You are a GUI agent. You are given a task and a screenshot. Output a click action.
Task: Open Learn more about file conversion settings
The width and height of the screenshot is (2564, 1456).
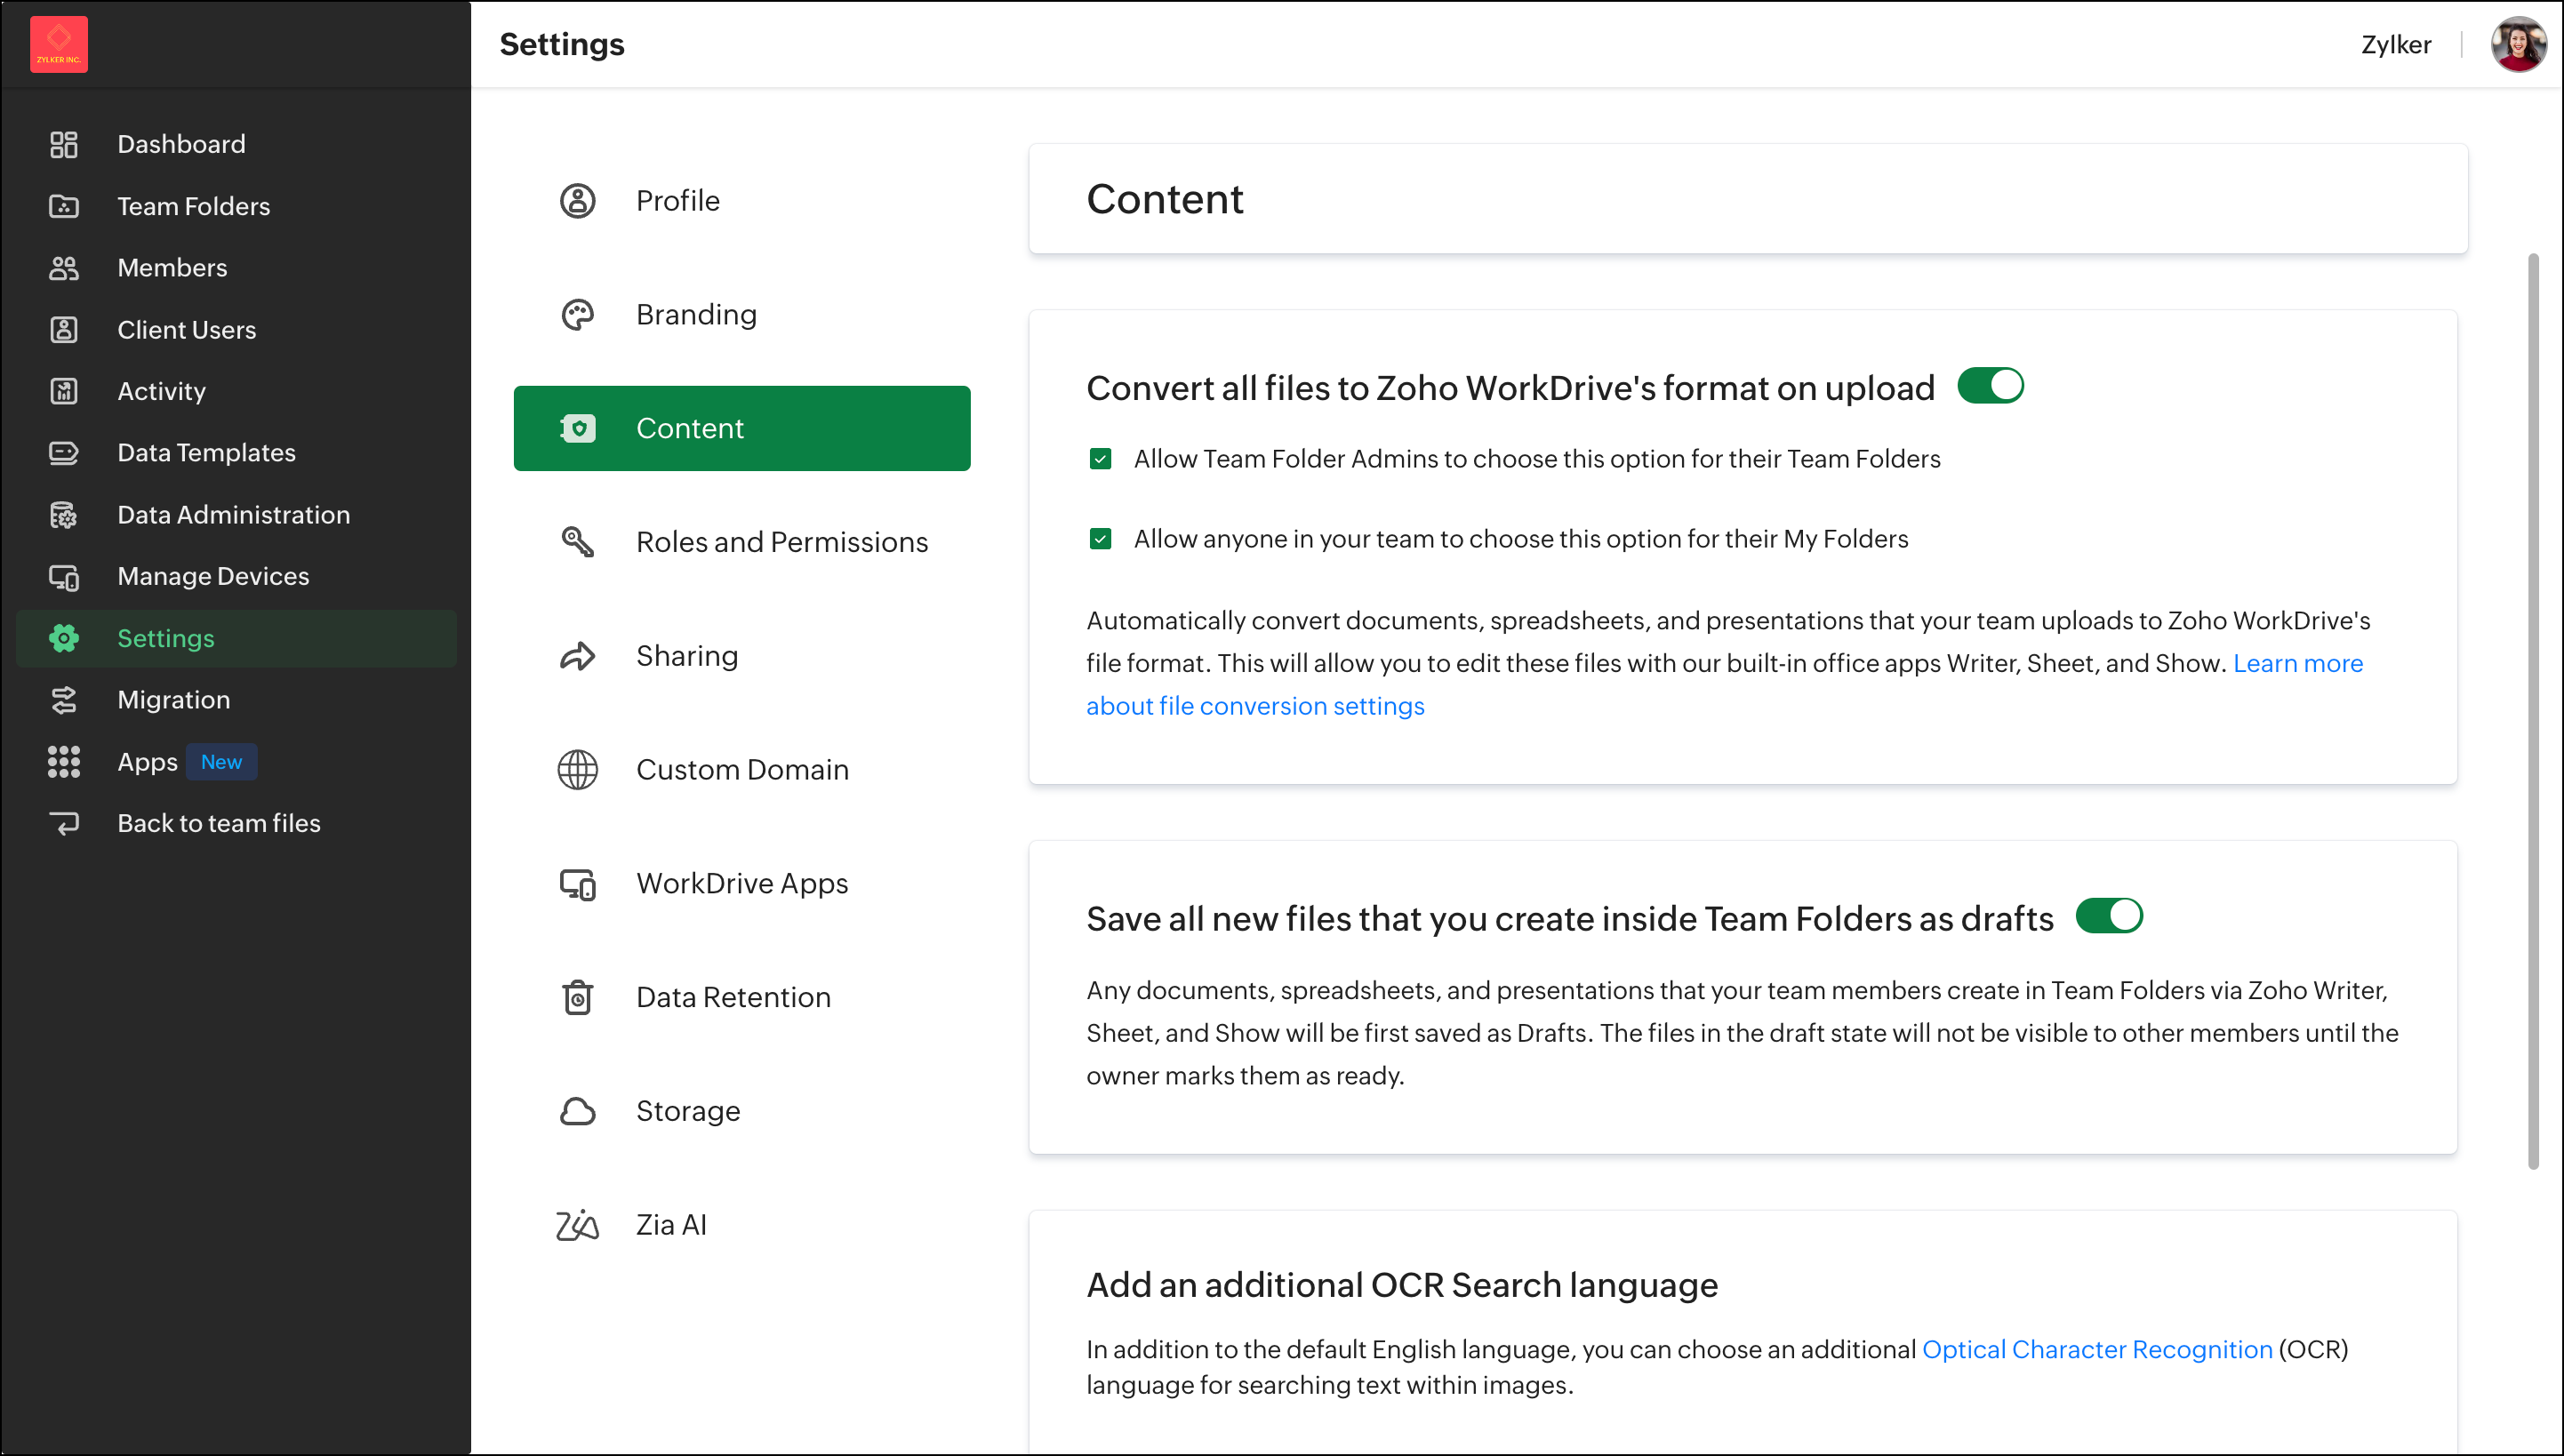1255,706
